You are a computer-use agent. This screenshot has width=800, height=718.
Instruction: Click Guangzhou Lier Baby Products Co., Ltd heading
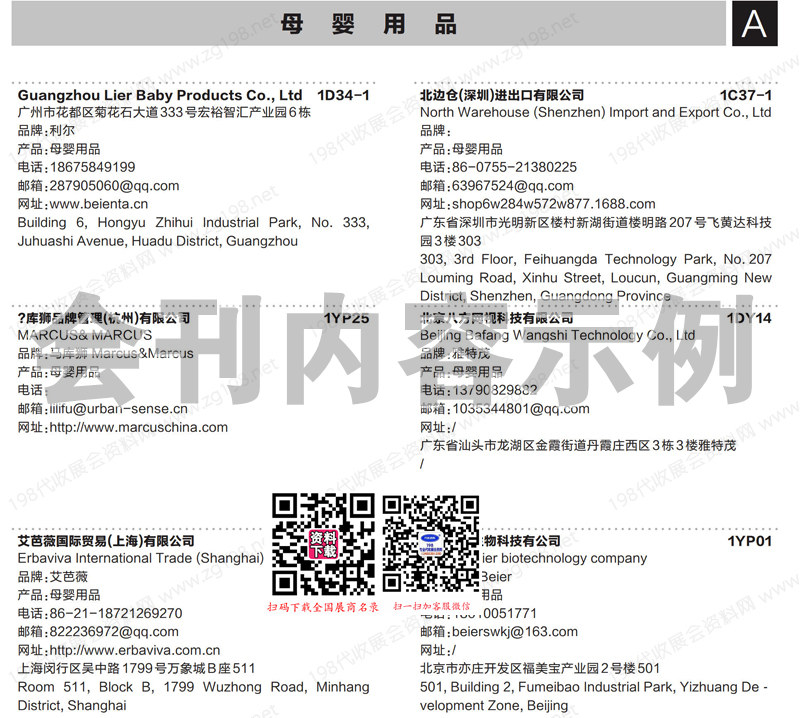click(160, 95)
